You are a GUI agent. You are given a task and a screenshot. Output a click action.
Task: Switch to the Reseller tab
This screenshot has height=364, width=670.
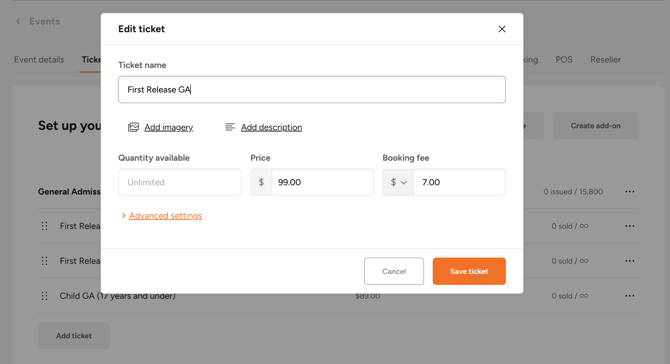(605, 60)
